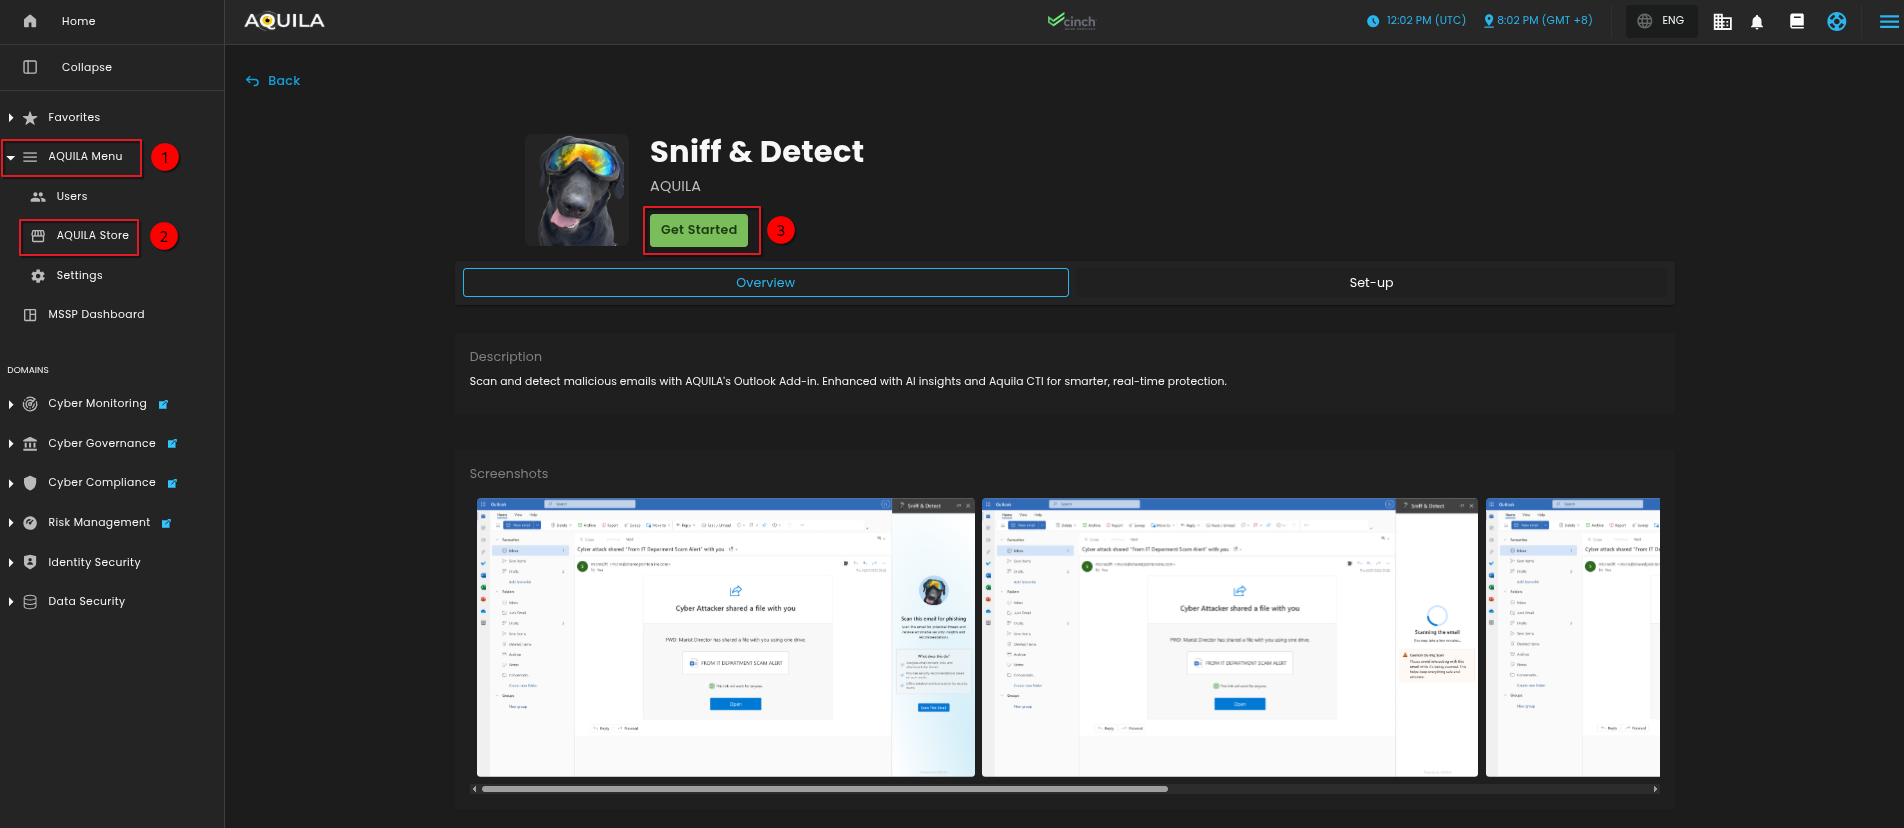Click the Sniff & Detect dog app image
1904x828 pixels.
577,190
